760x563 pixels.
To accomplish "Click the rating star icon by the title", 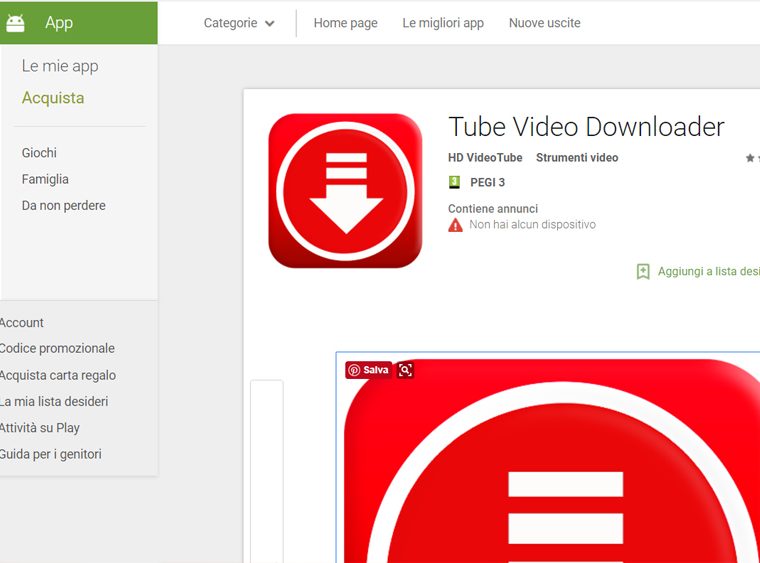I will 750,157.
